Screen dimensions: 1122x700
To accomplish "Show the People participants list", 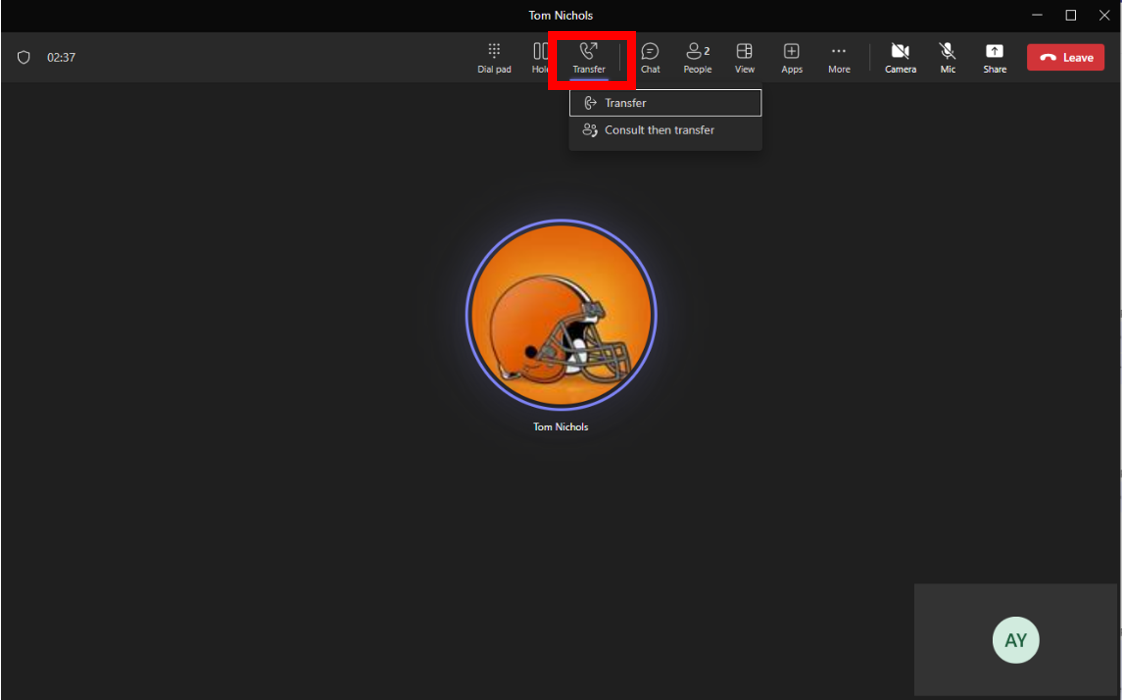I will [x=697, y=58].
